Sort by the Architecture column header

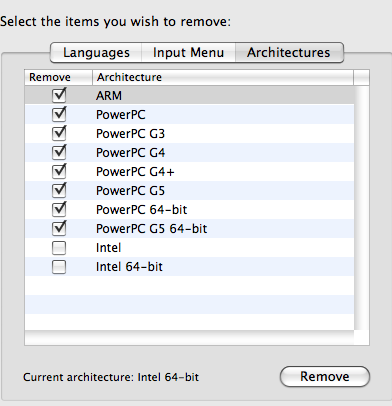pos(223,77)
